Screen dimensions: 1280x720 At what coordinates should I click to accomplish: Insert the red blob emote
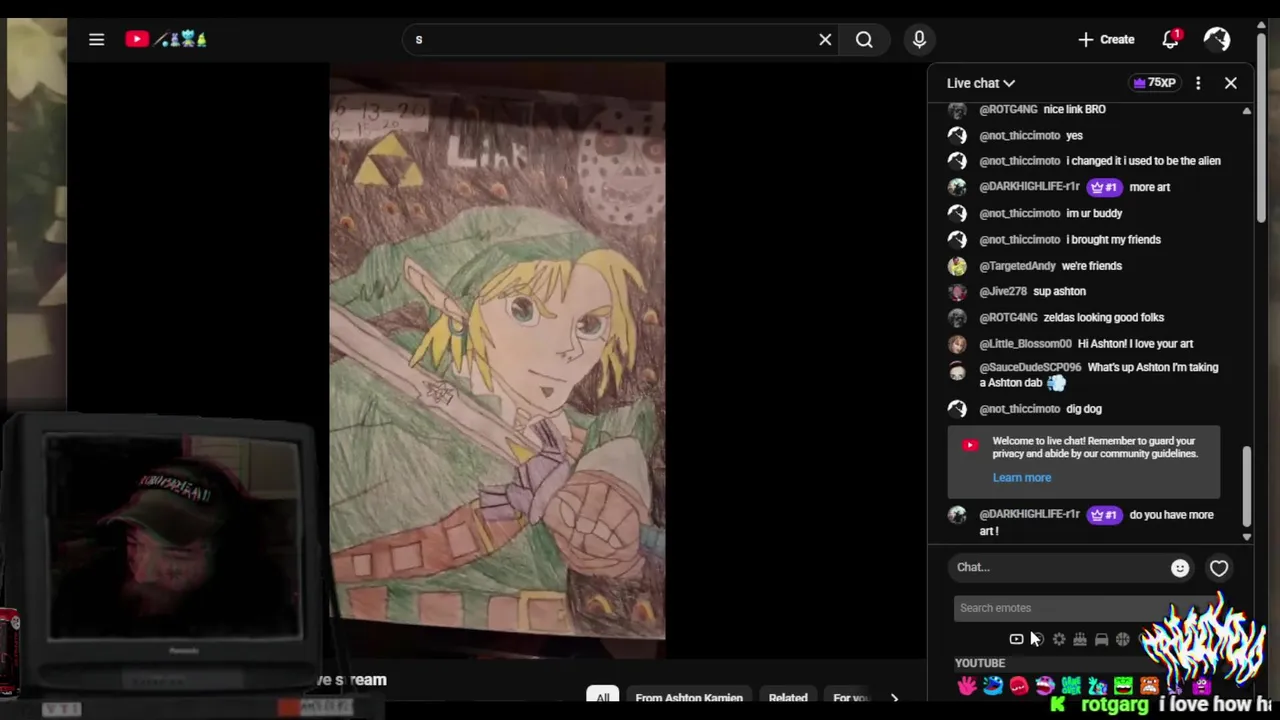tap(1019, 685)
